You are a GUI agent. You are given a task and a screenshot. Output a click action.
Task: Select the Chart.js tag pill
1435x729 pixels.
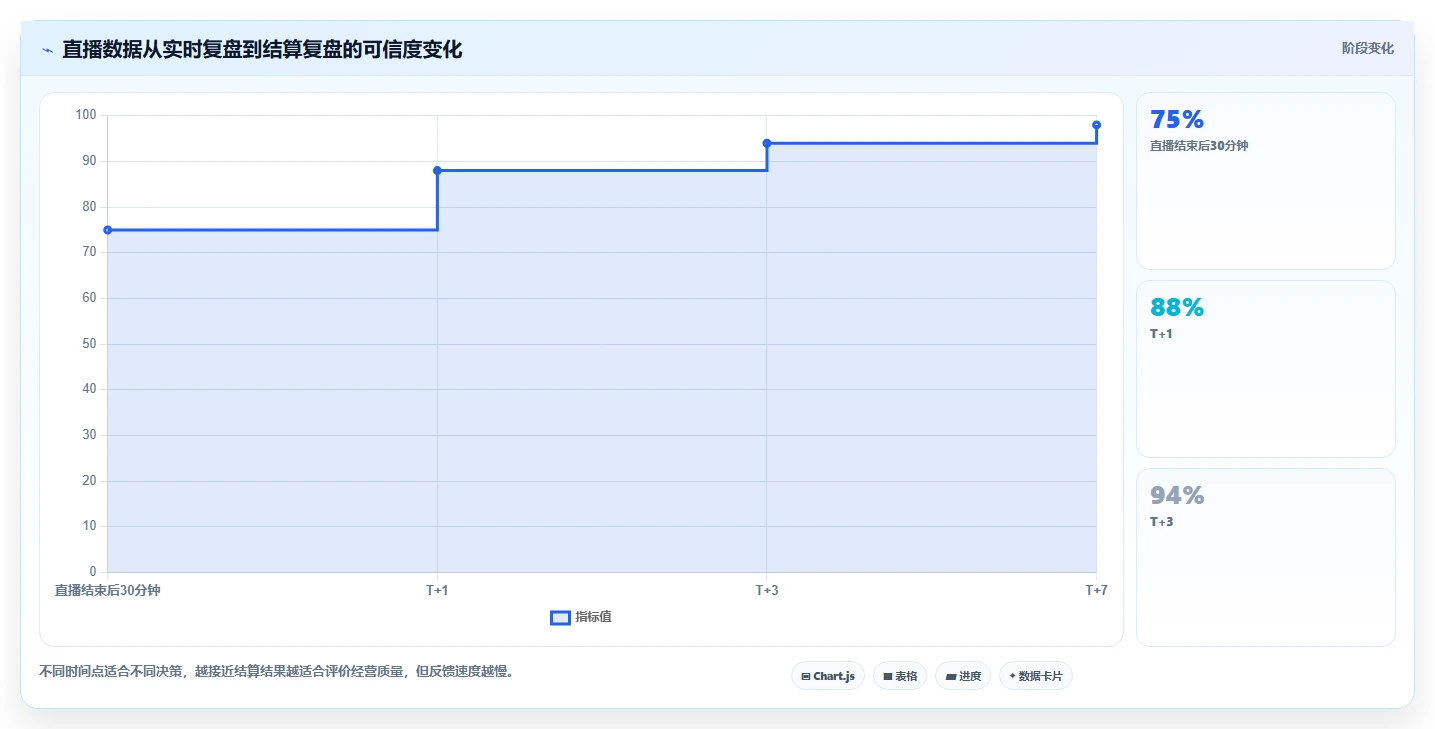click(828, 676)
